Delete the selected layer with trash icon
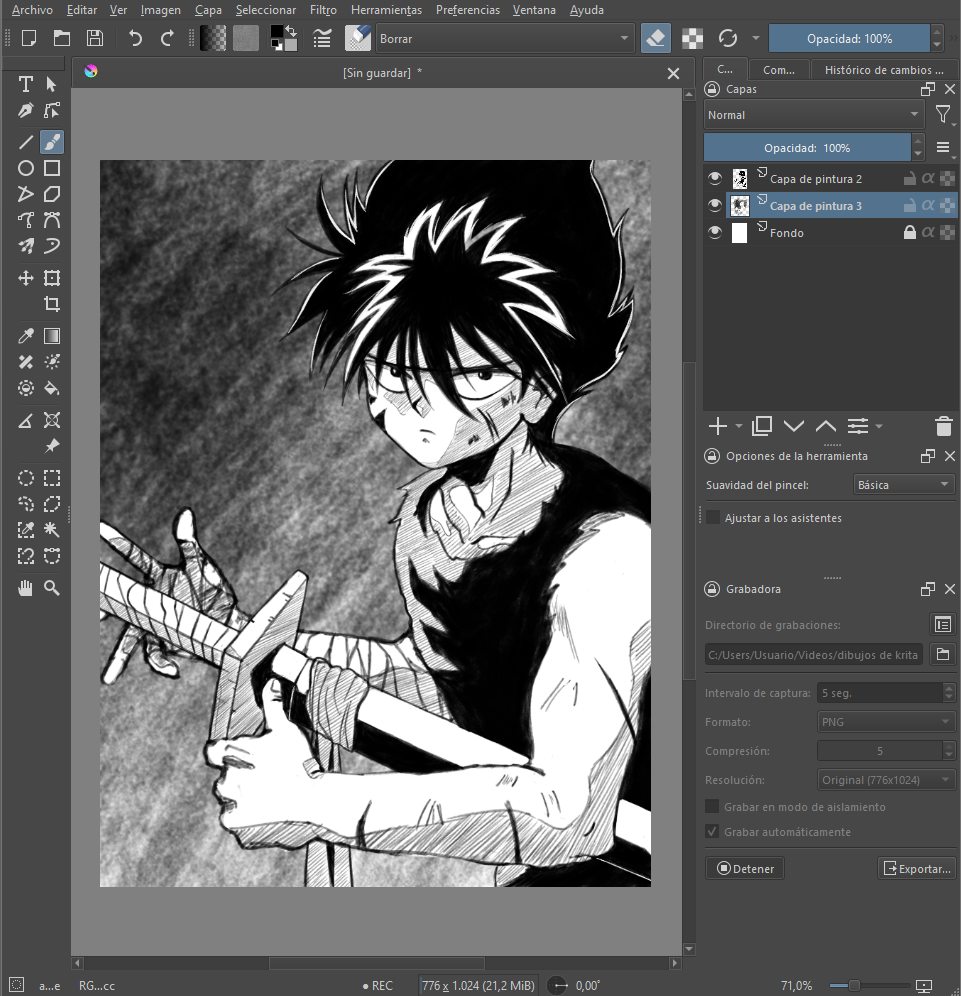 pyautogui.click(x=944, y=426)
